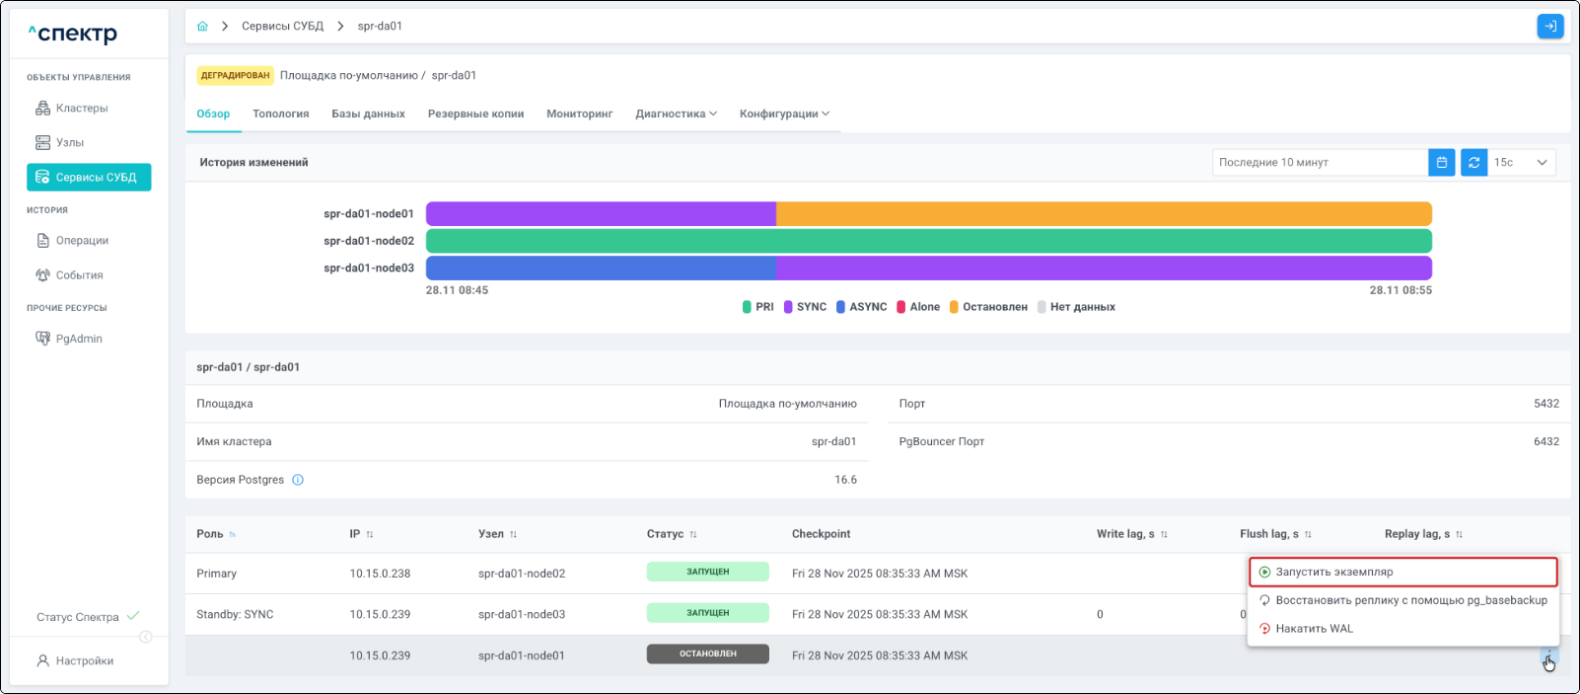The image size is (1580, 694).
Task: Sort the table by Статус column
Action: click(x=693, y=535)
